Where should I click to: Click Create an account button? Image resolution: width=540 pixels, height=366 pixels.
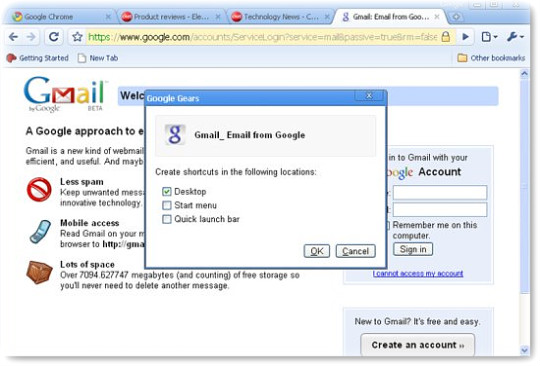click(x=417, y=345)
